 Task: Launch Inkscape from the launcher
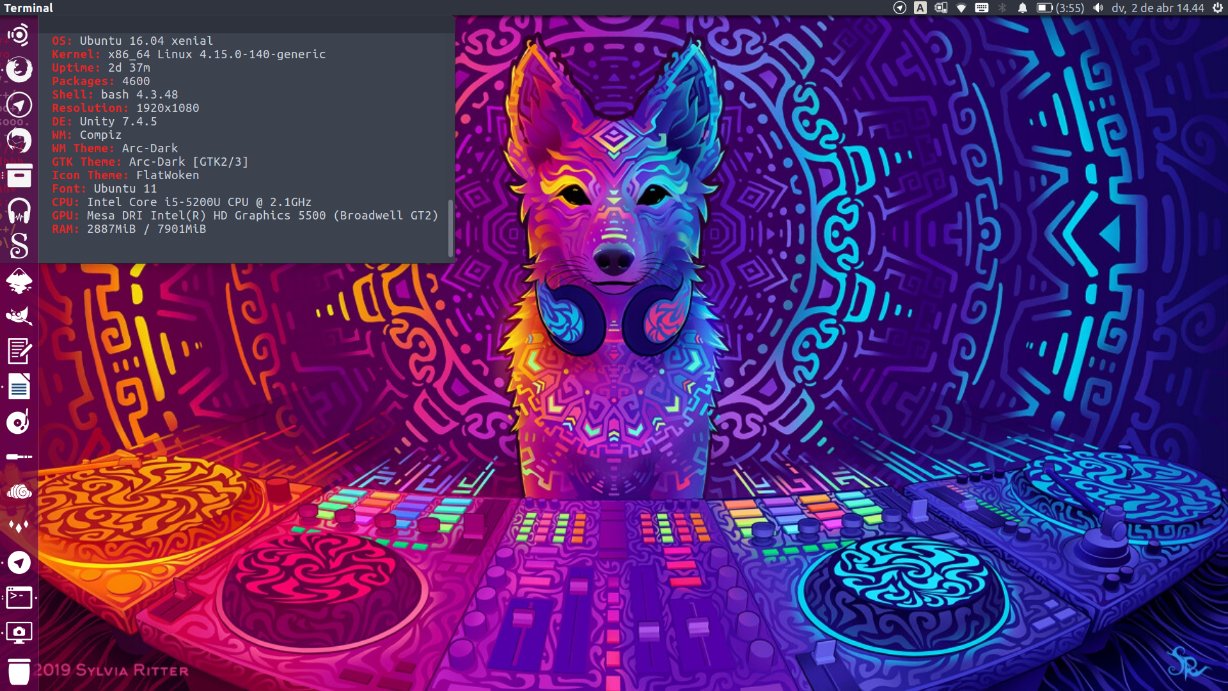[x=18, y=281]
